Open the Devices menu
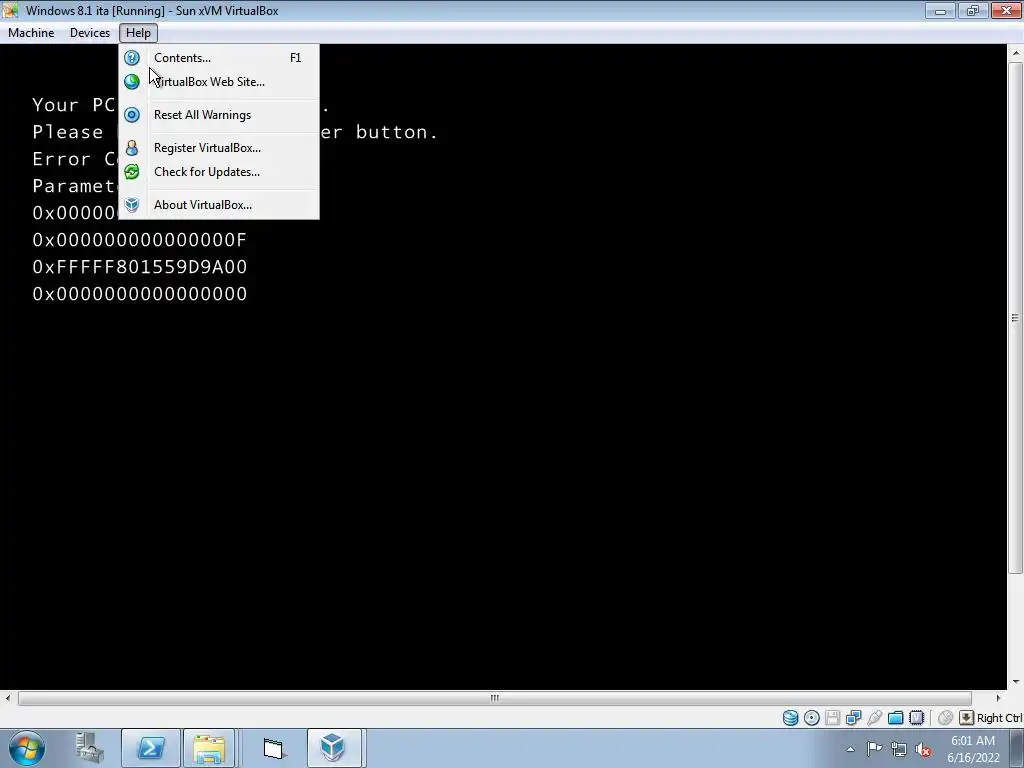The height and width of the screenshot is (768, 1024). (x=89, y=33)
